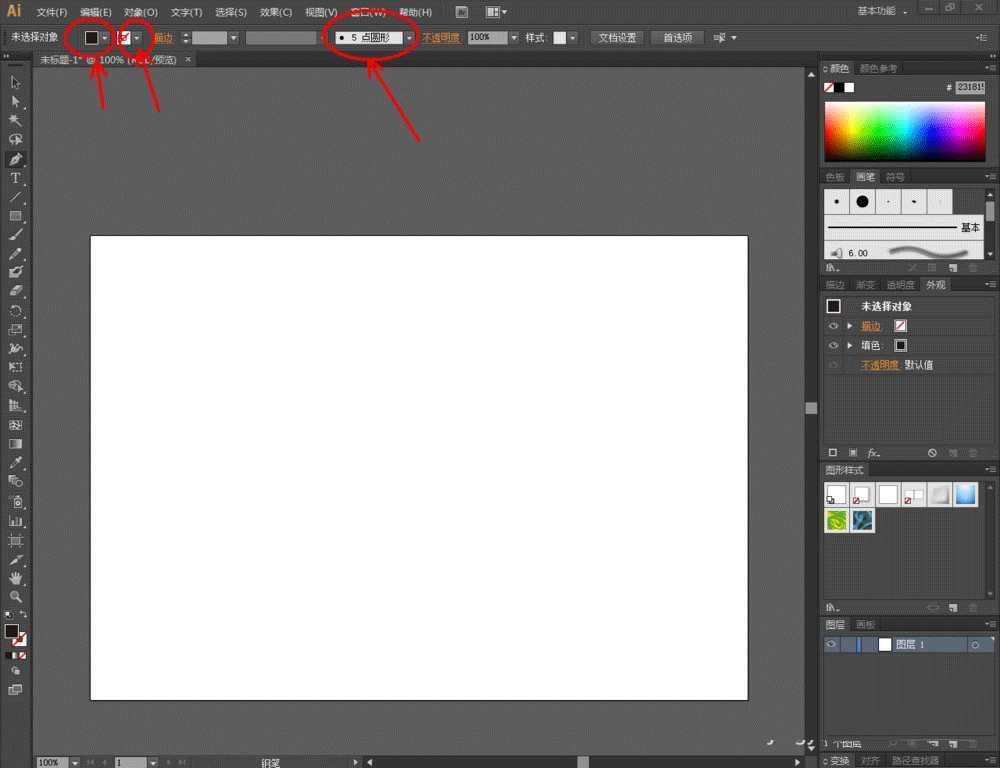
Task: Choose the Eyedropper tool
Action: [x=15, y=463]
